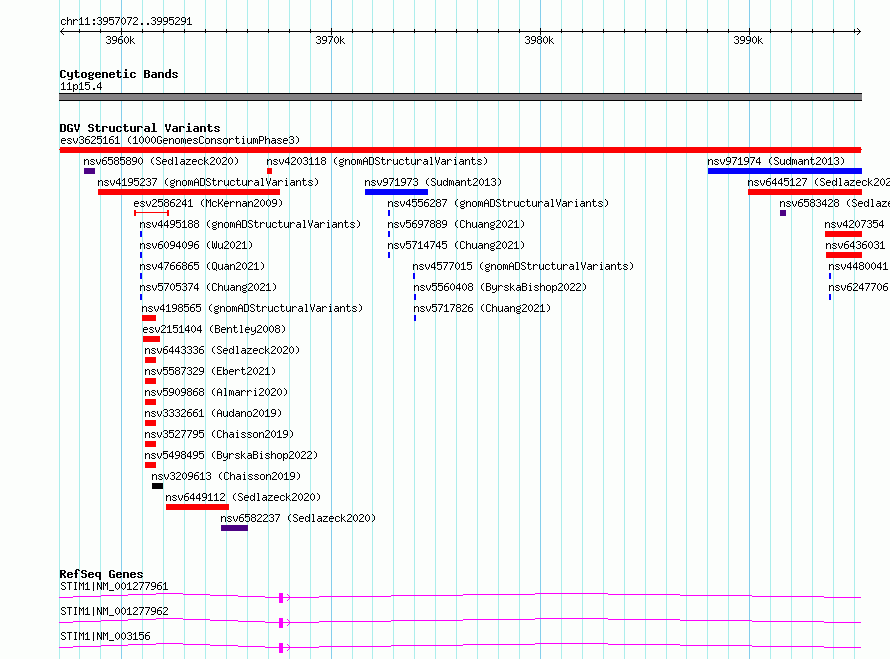
Task: Click the purple nsv6582237 variant bar
Action: click(234, 528)
